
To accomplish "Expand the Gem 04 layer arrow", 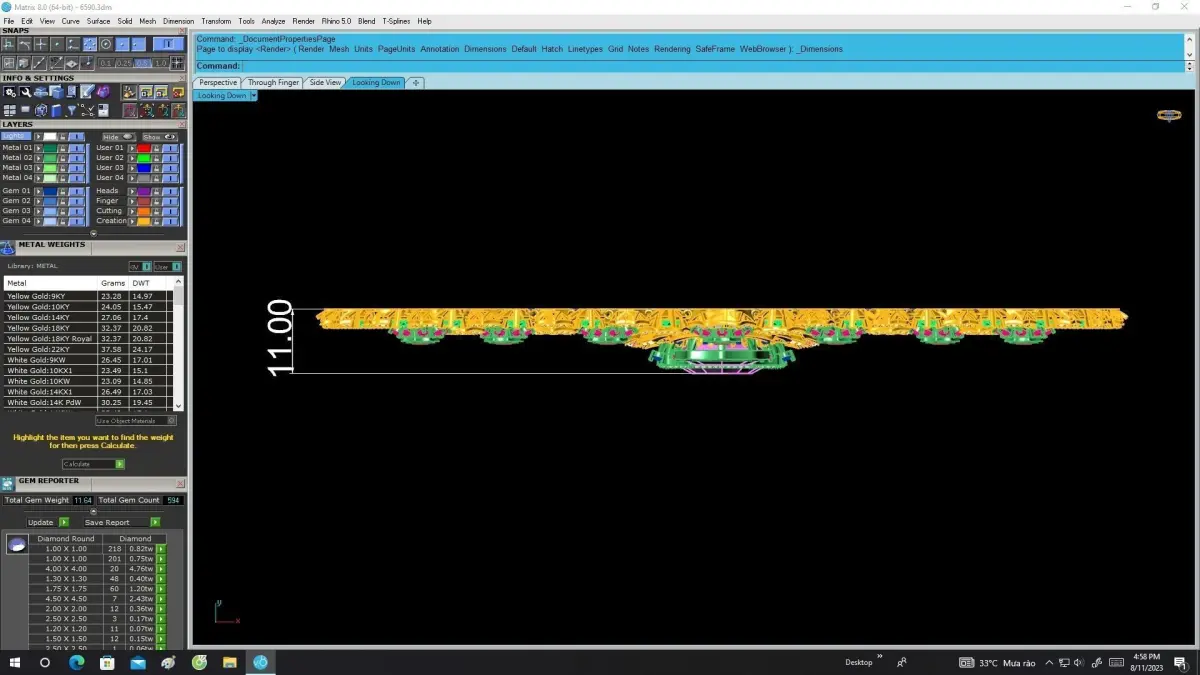I will (38, 221).
